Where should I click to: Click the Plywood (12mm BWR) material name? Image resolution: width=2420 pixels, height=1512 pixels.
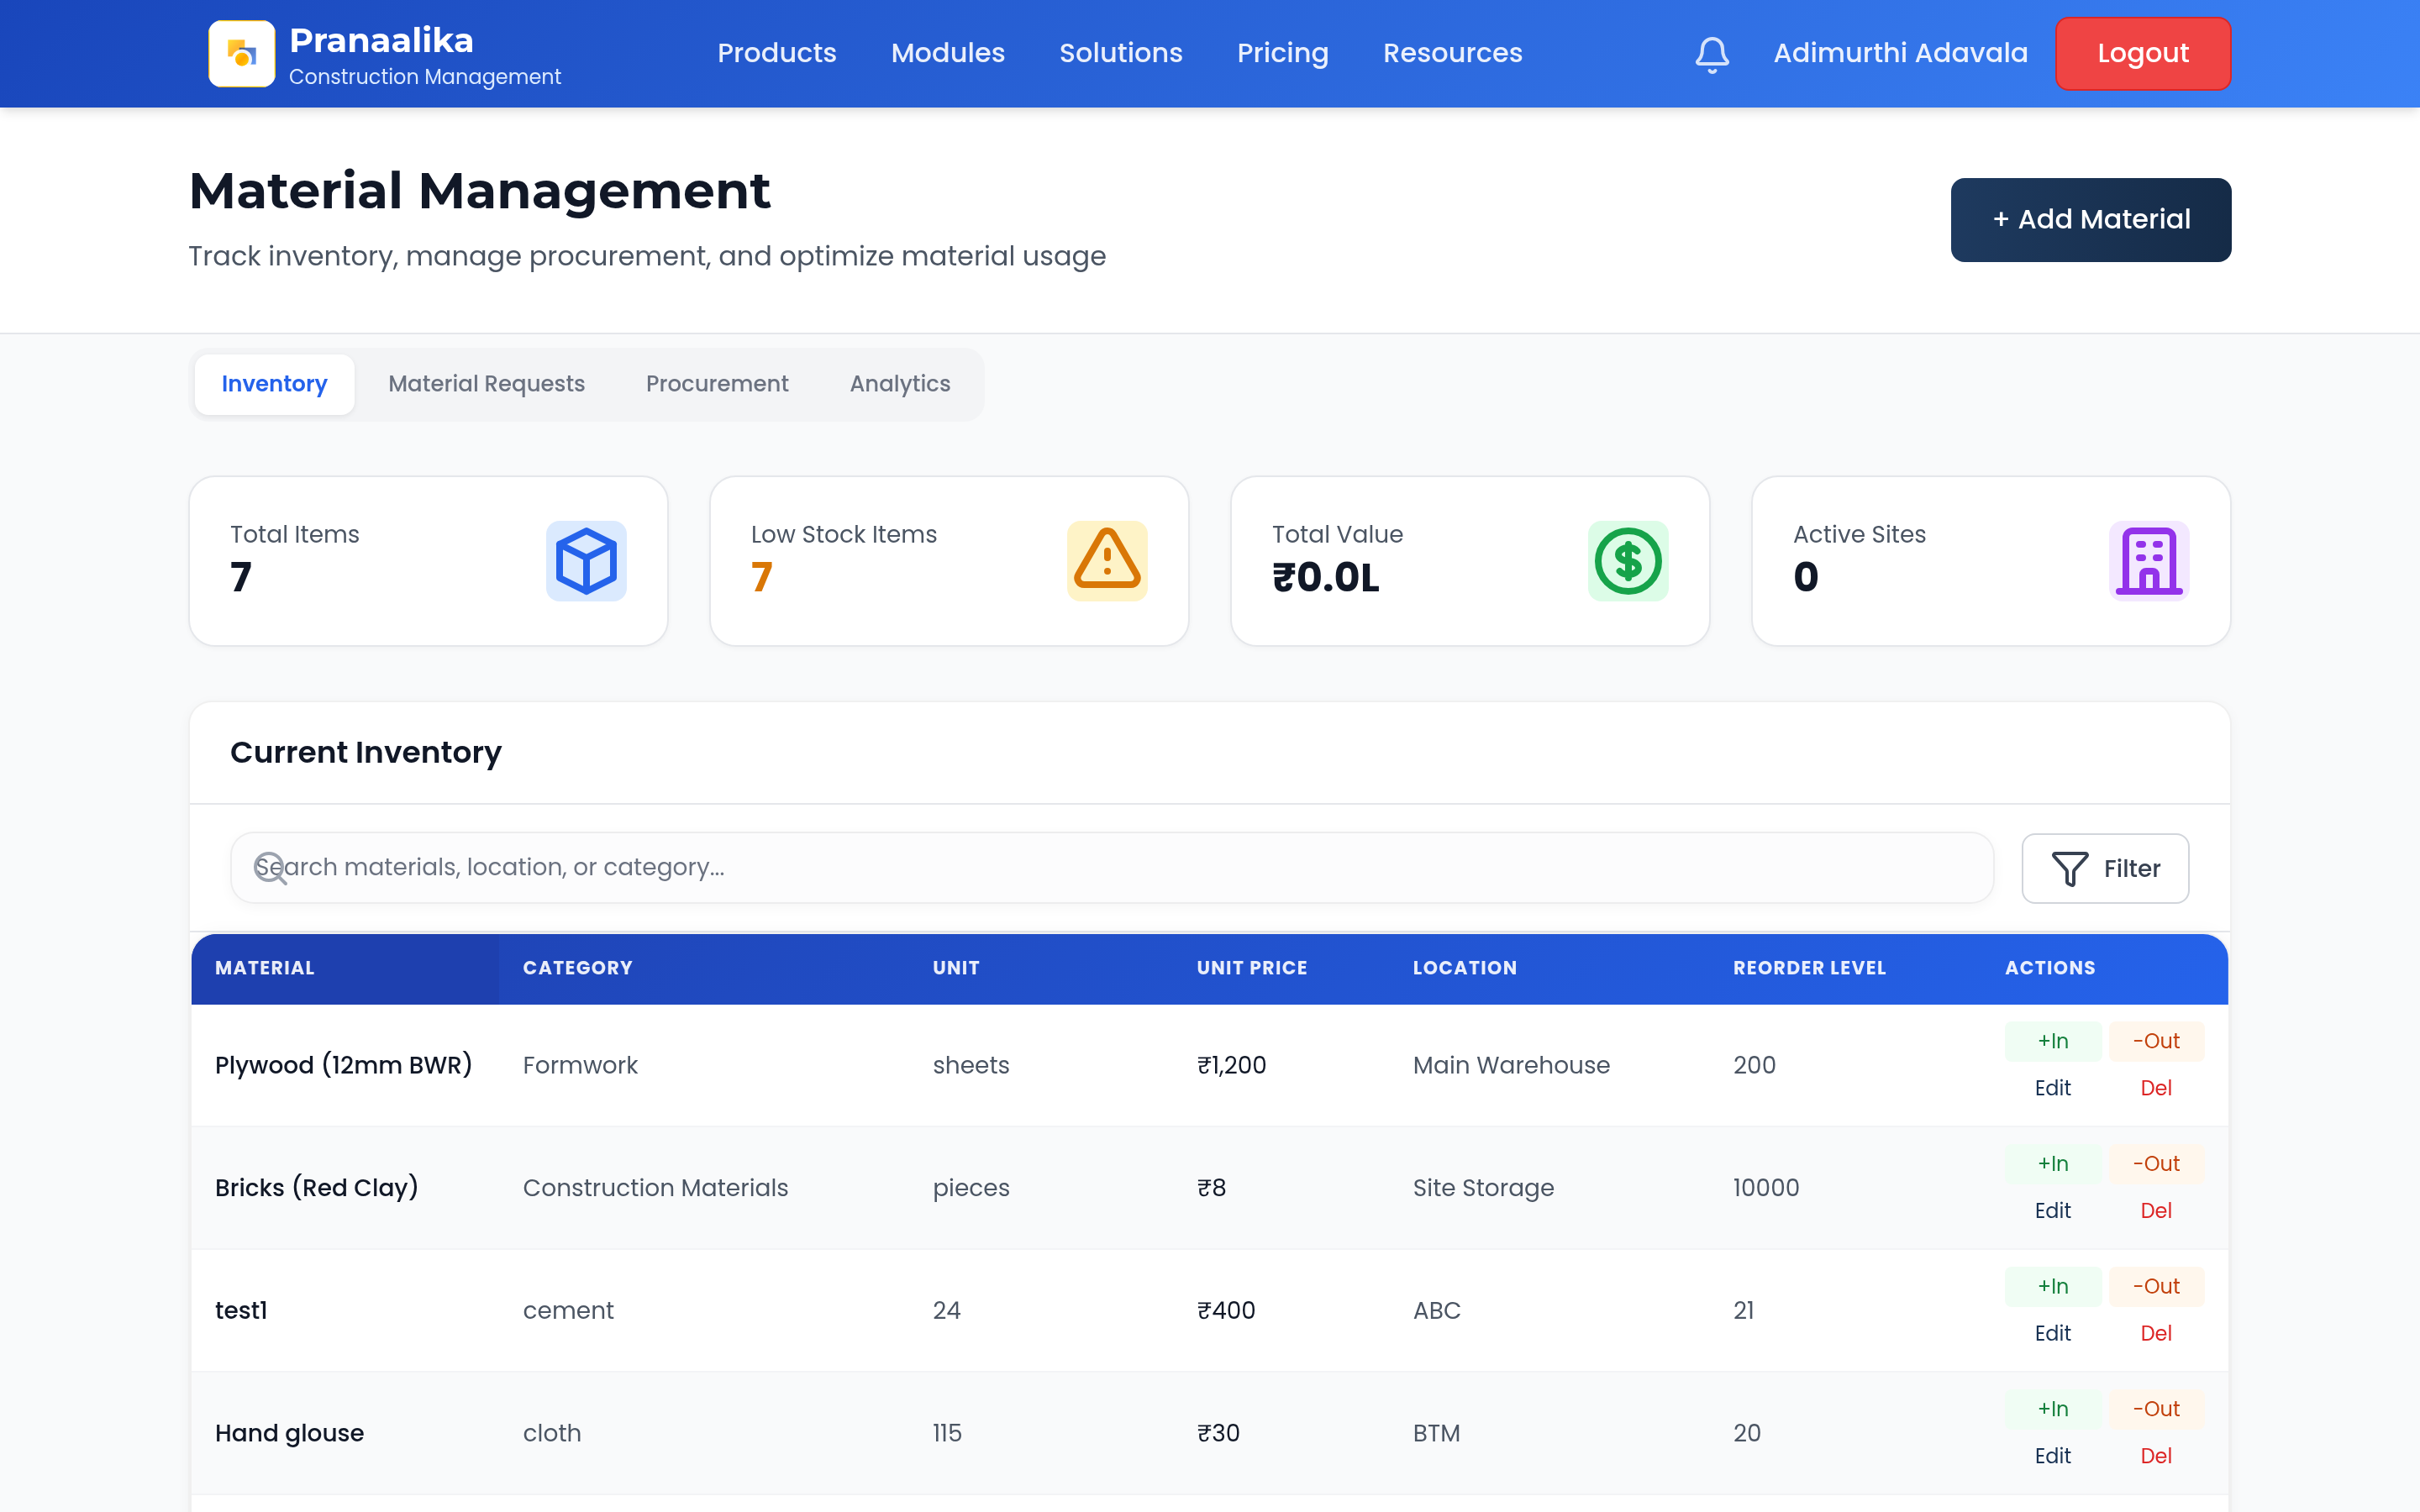pos(344,1065)
